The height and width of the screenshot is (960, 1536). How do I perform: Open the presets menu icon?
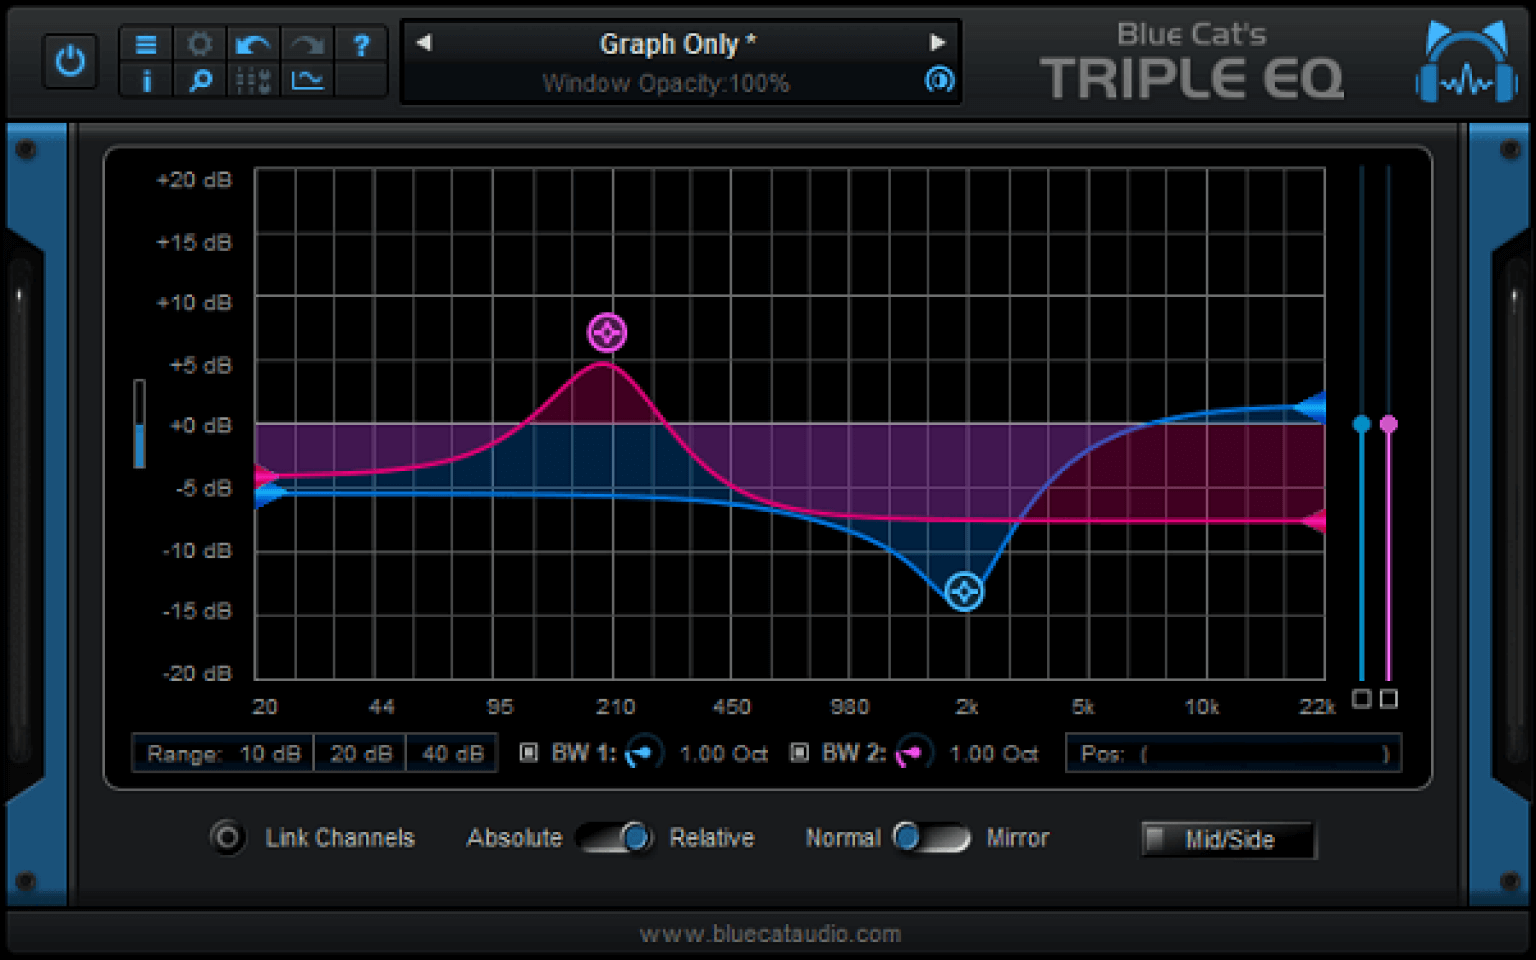(x=145, y=44)
